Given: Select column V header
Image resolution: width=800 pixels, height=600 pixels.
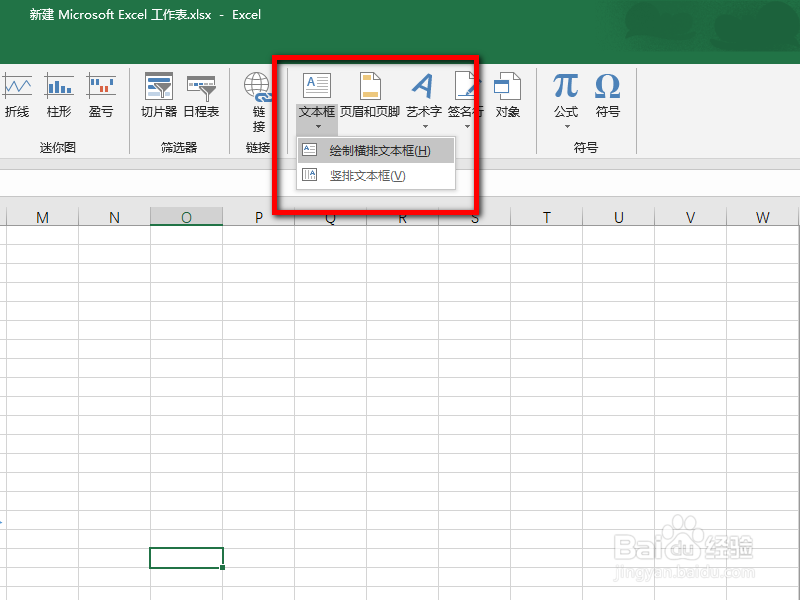Looking at the screenshot, I should coord(690,217).
